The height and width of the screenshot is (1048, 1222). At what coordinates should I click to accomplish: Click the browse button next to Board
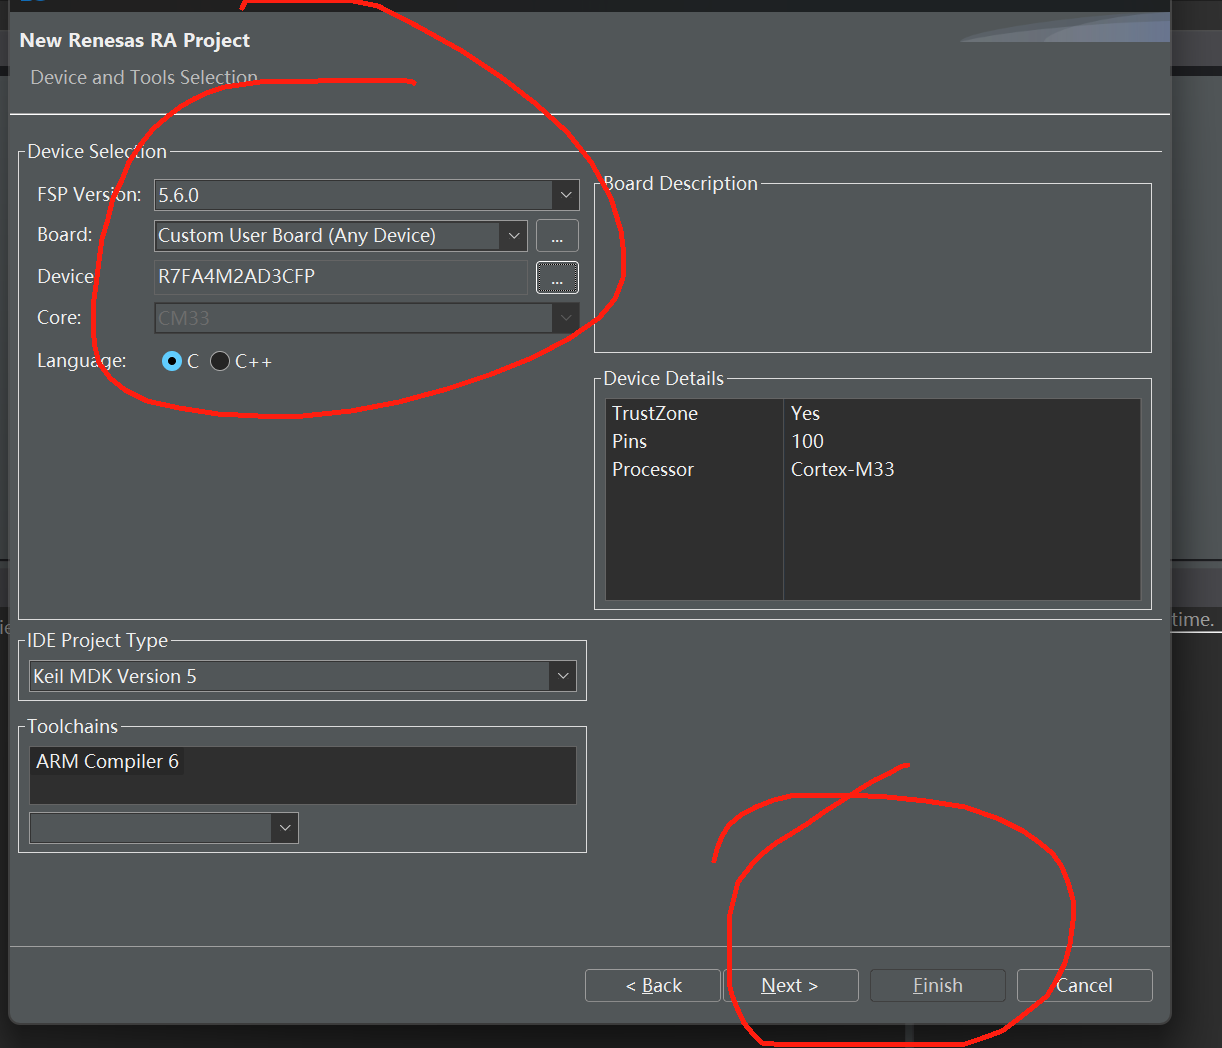[x=557, y=236]
